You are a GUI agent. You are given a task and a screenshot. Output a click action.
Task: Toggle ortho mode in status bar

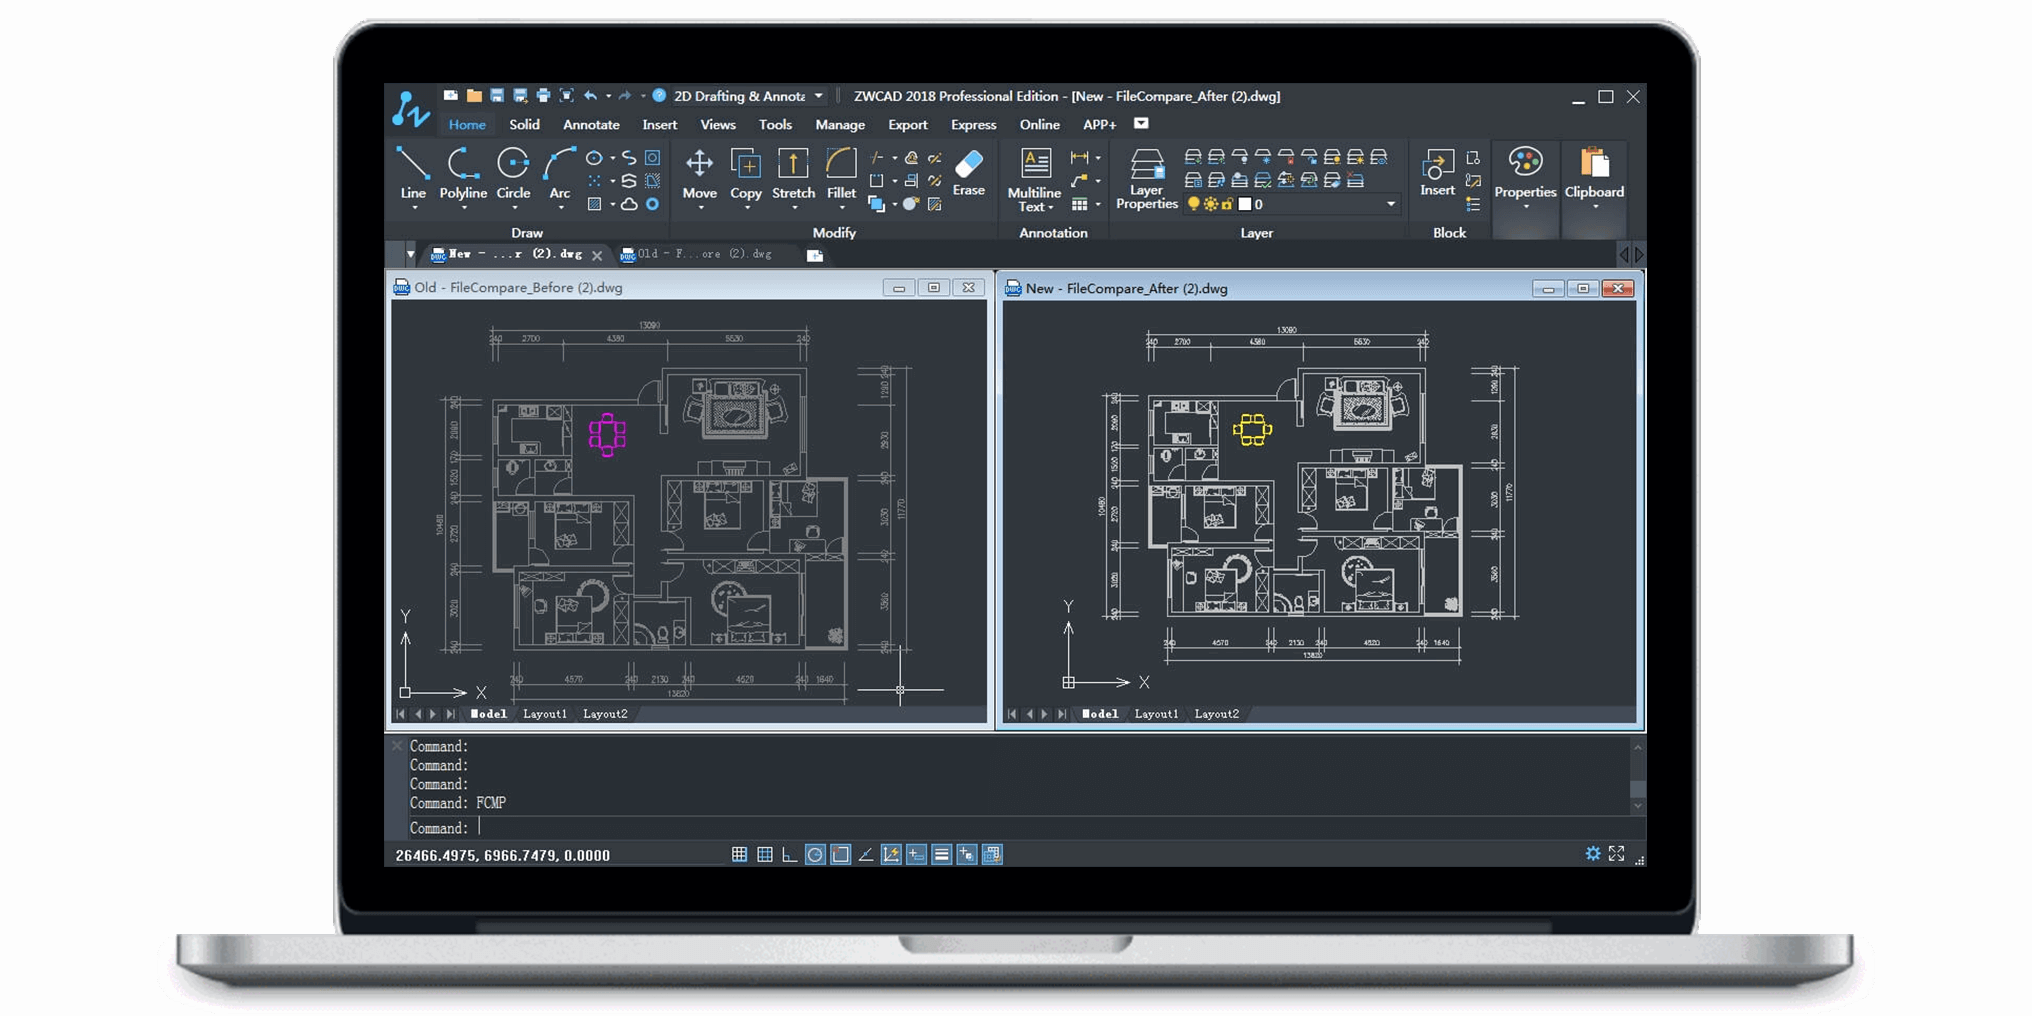790,855
